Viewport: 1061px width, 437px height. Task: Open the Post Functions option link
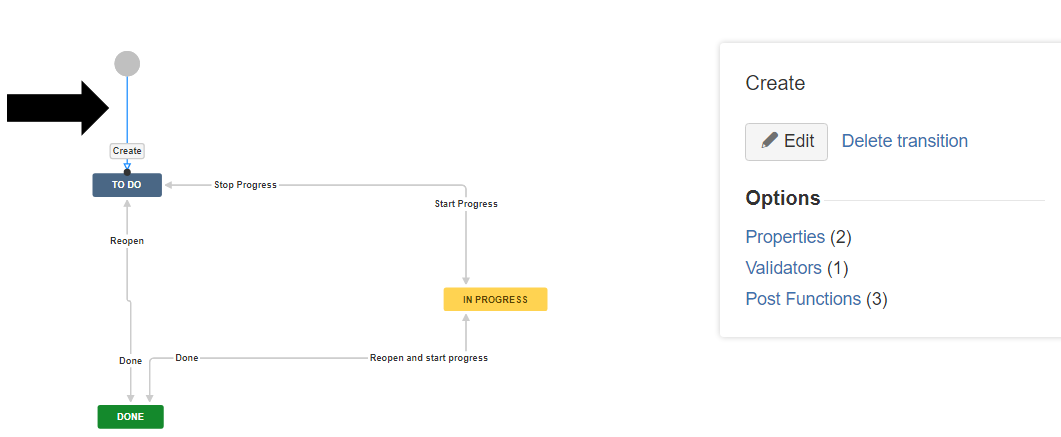(x=803, y=299)
